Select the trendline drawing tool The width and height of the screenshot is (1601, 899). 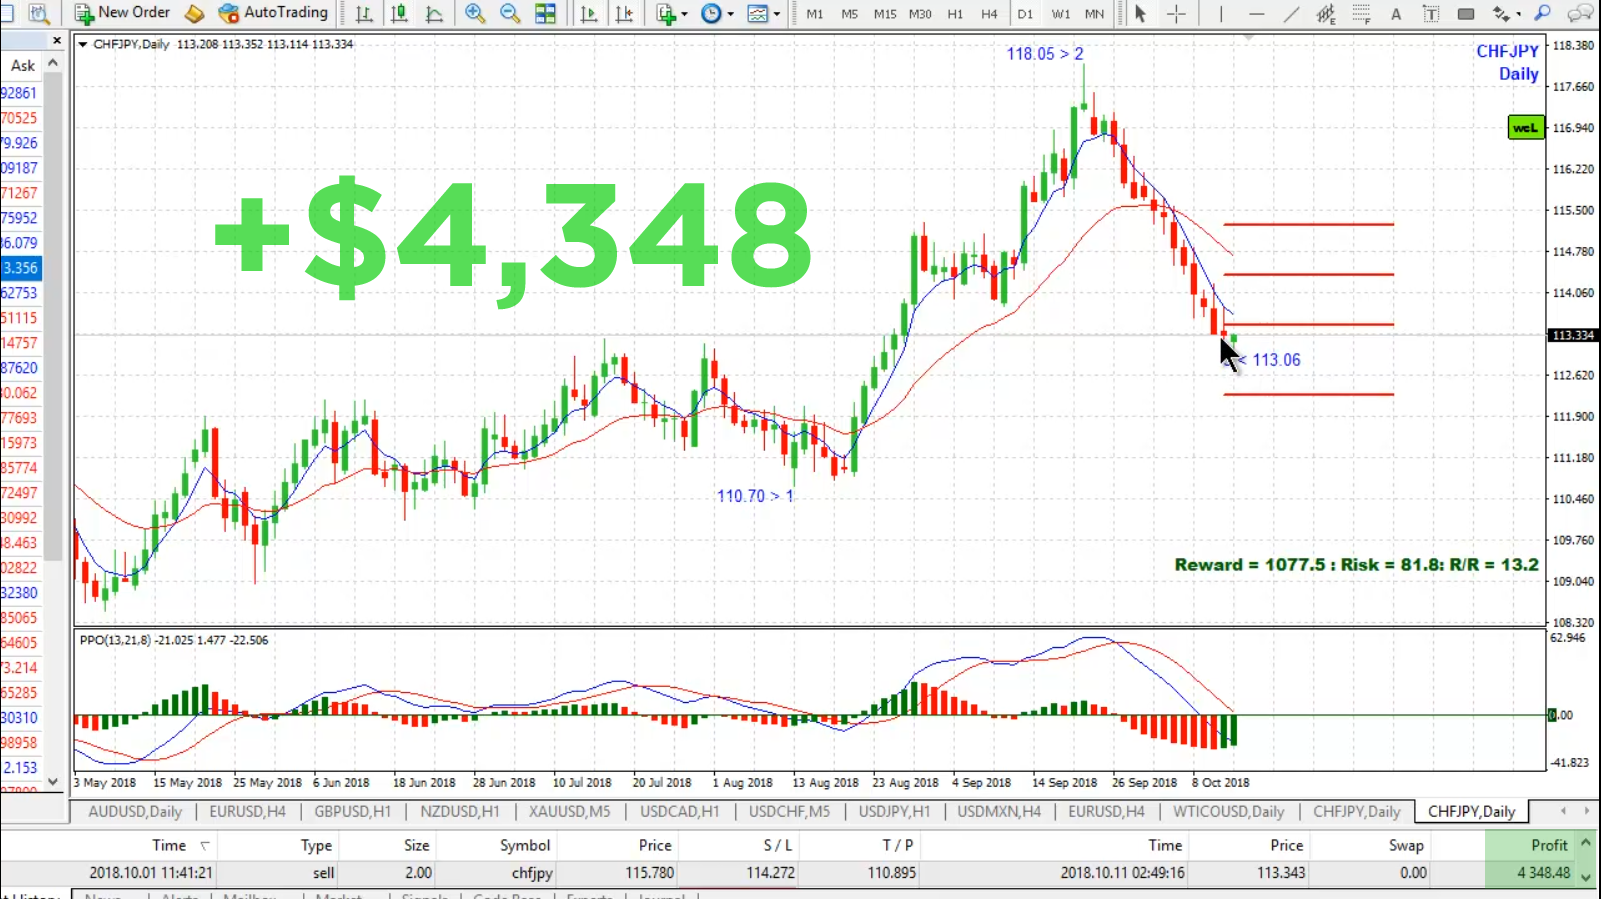point(1291,14)
